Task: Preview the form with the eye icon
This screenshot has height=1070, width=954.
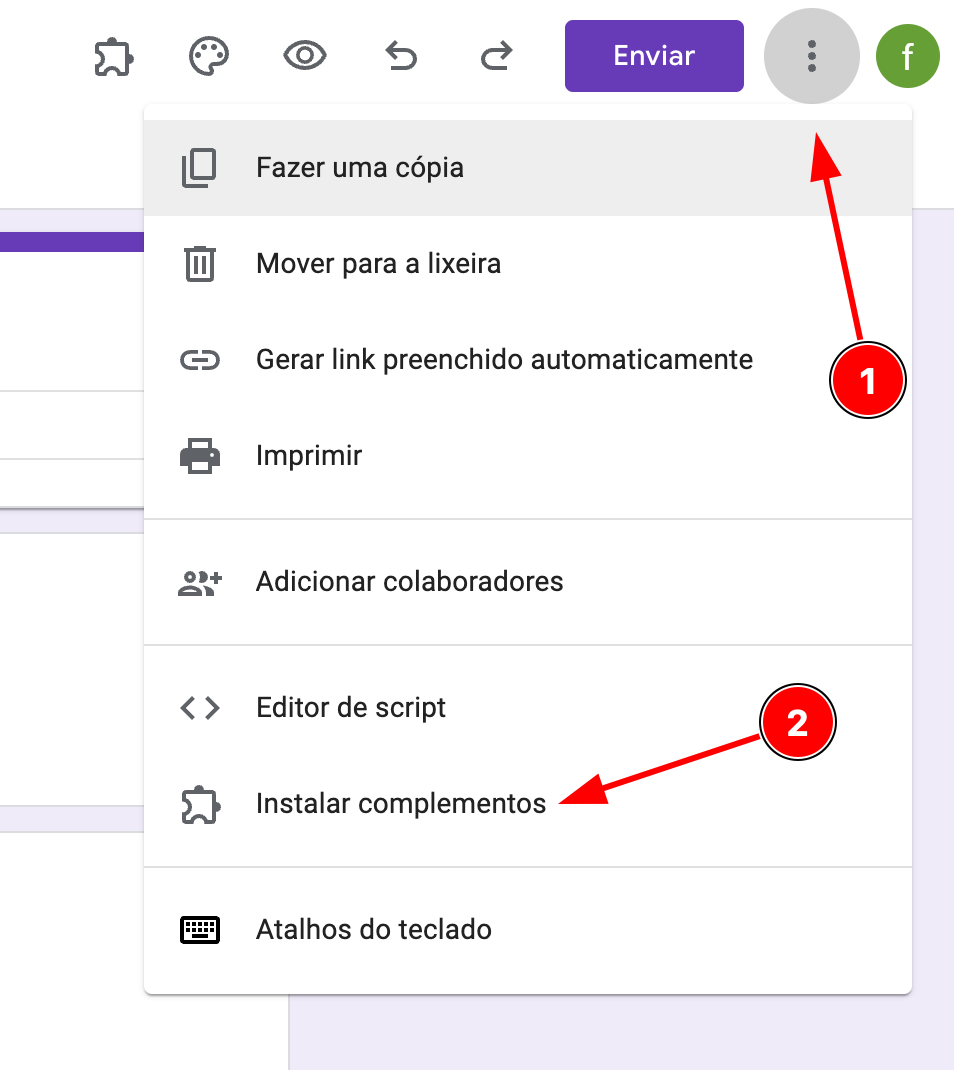Action: point(305,56)
